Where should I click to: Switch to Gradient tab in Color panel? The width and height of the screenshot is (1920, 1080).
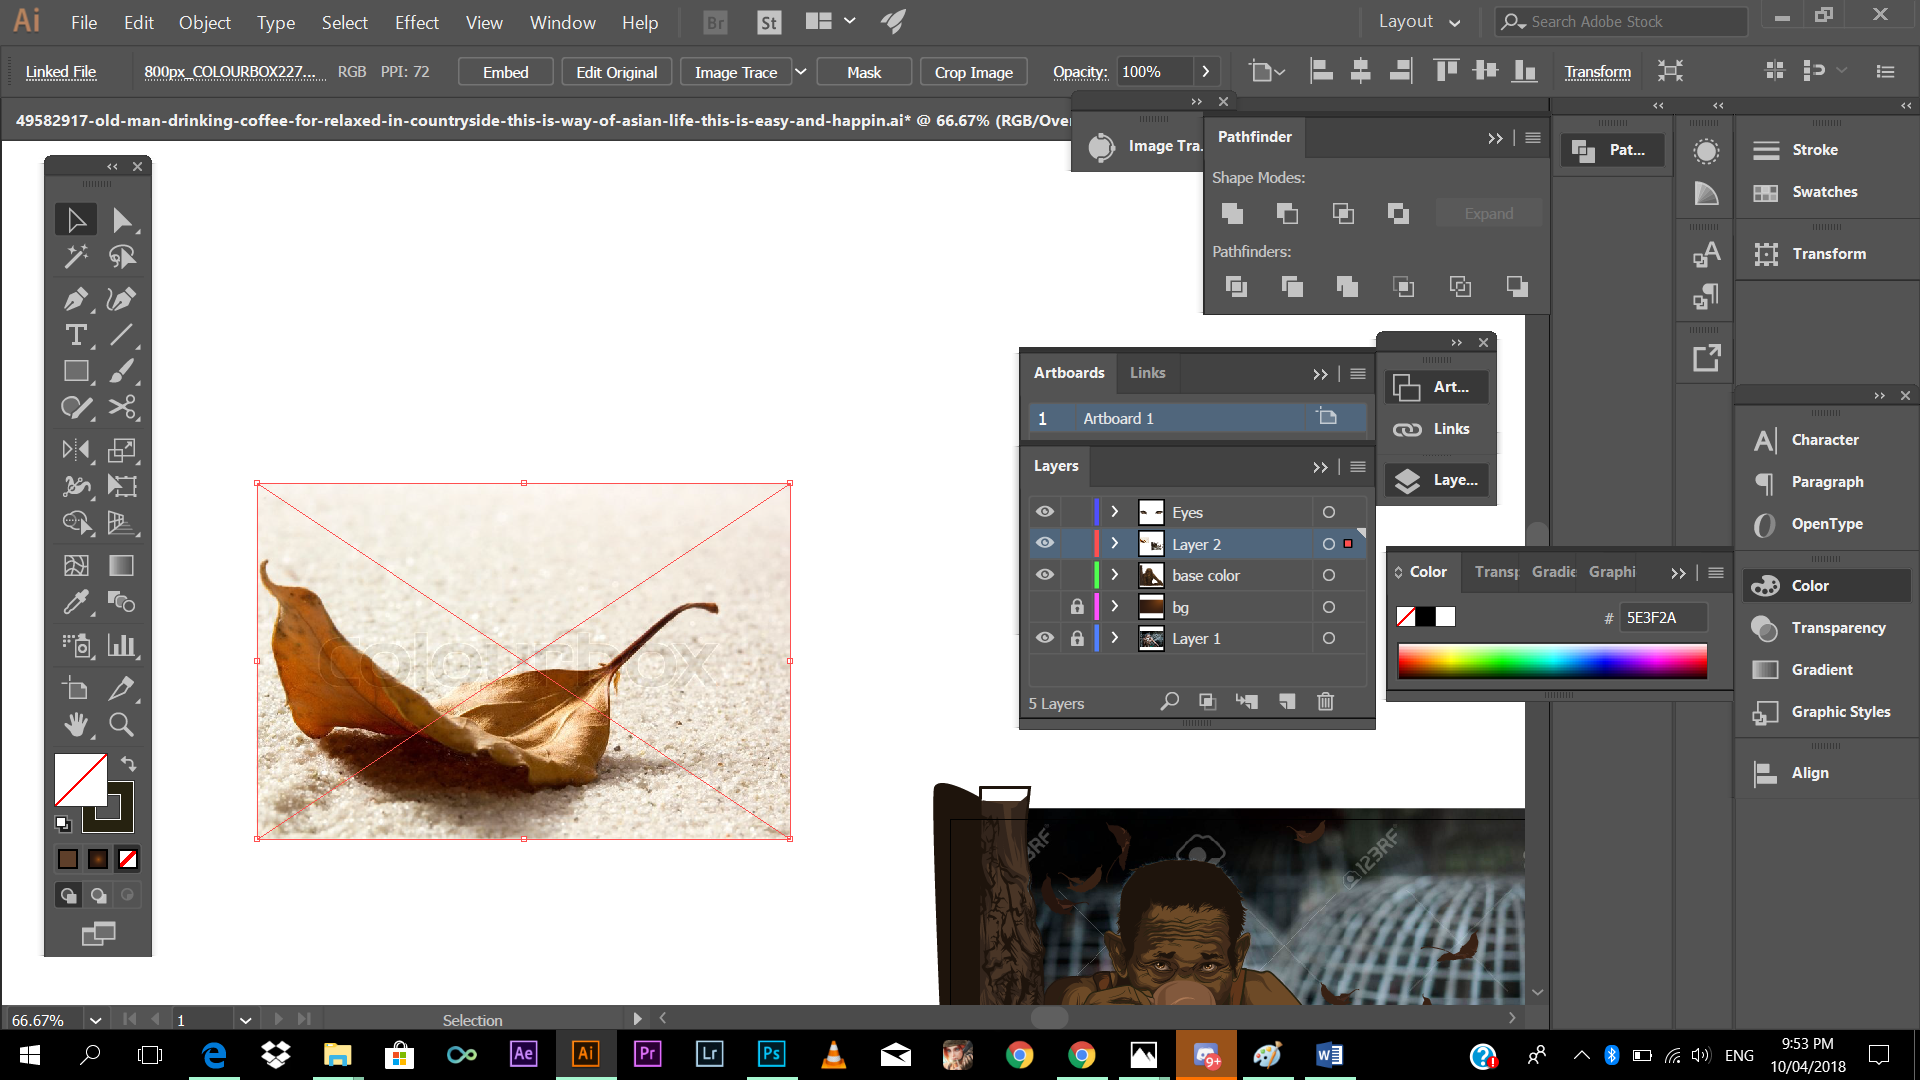click(x=1553, y=572)
